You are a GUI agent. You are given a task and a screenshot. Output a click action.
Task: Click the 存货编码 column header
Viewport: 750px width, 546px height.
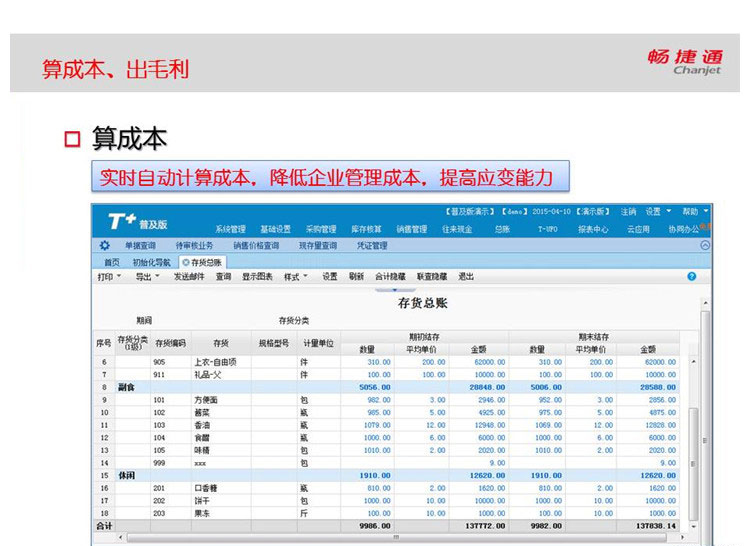click(170, 343)
